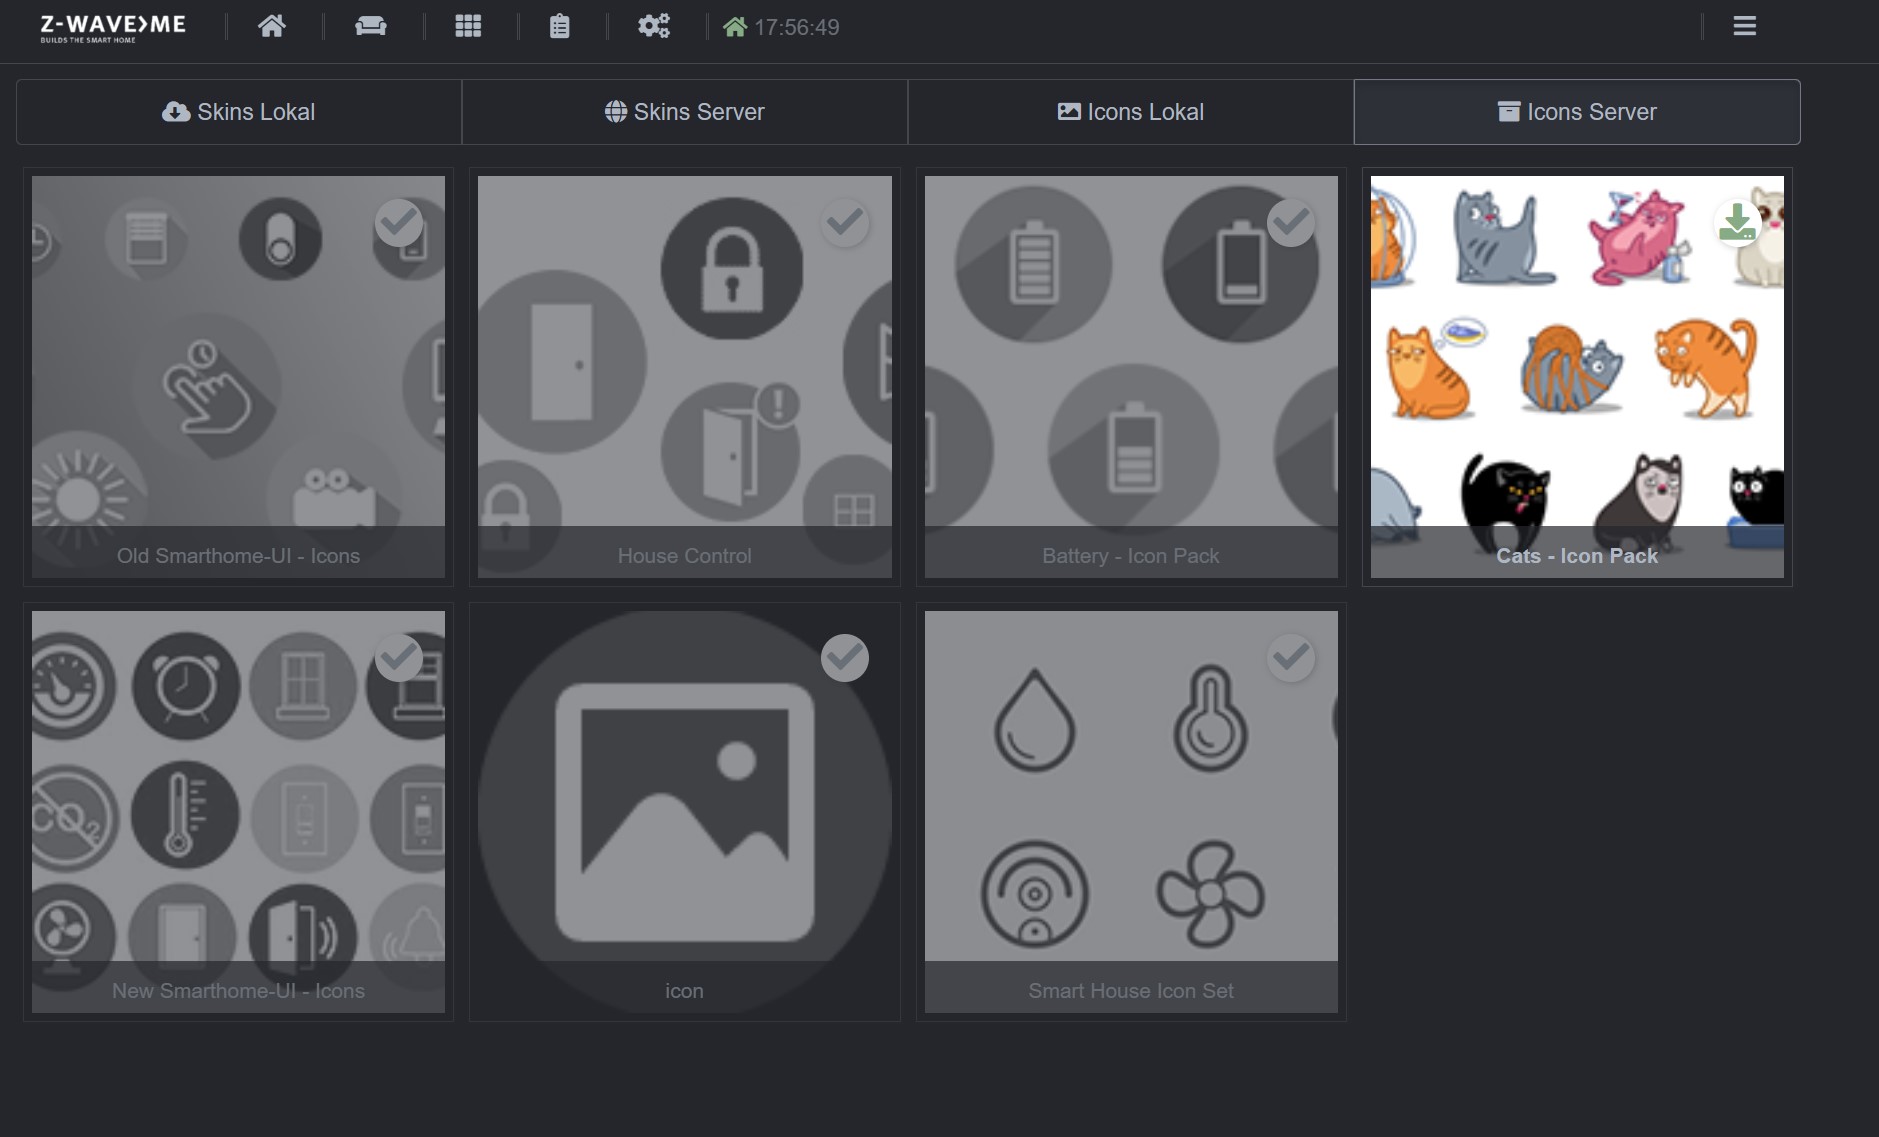
Task: Toggle checkmark on Old Smarthome-UI Icons
Action: point(398,223)
